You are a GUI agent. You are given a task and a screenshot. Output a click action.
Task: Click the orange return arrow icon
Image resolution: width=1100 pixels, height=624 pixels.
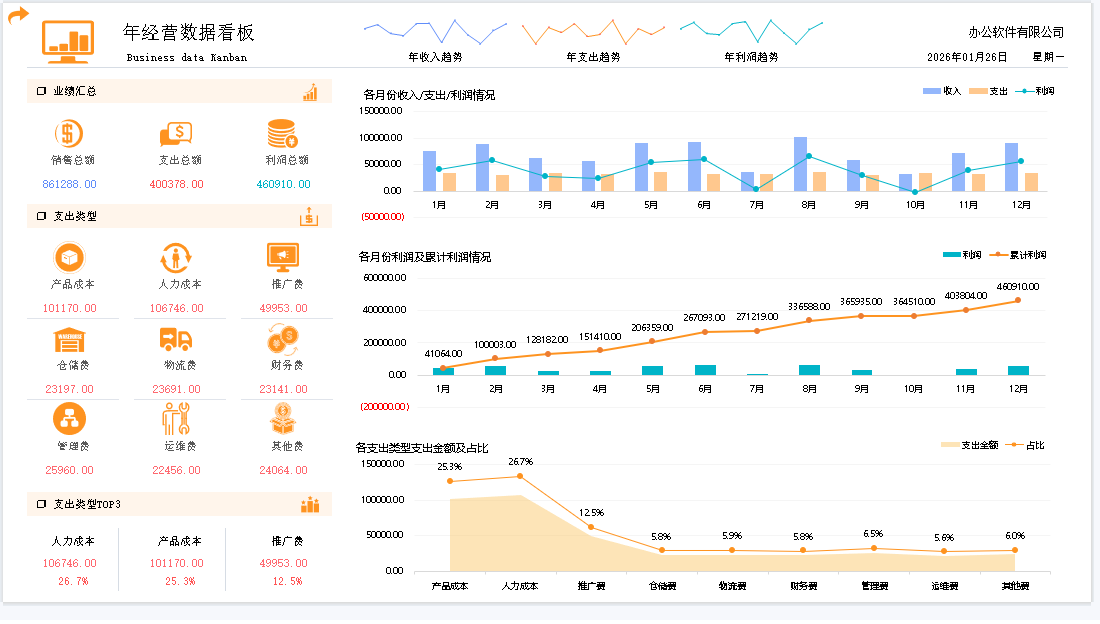(18, 17)
